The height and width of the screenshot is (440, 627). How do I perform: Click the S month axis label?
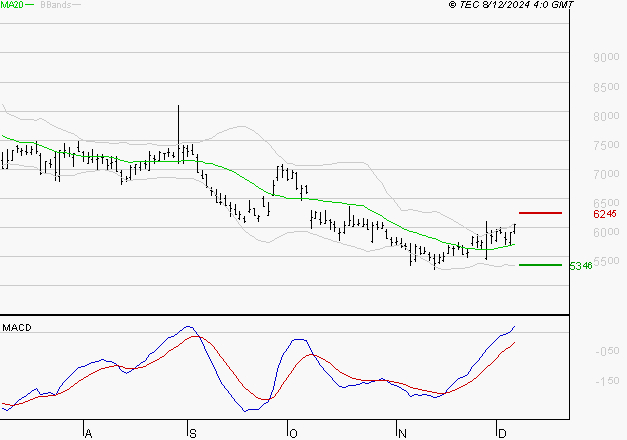[x=193, y=434]
